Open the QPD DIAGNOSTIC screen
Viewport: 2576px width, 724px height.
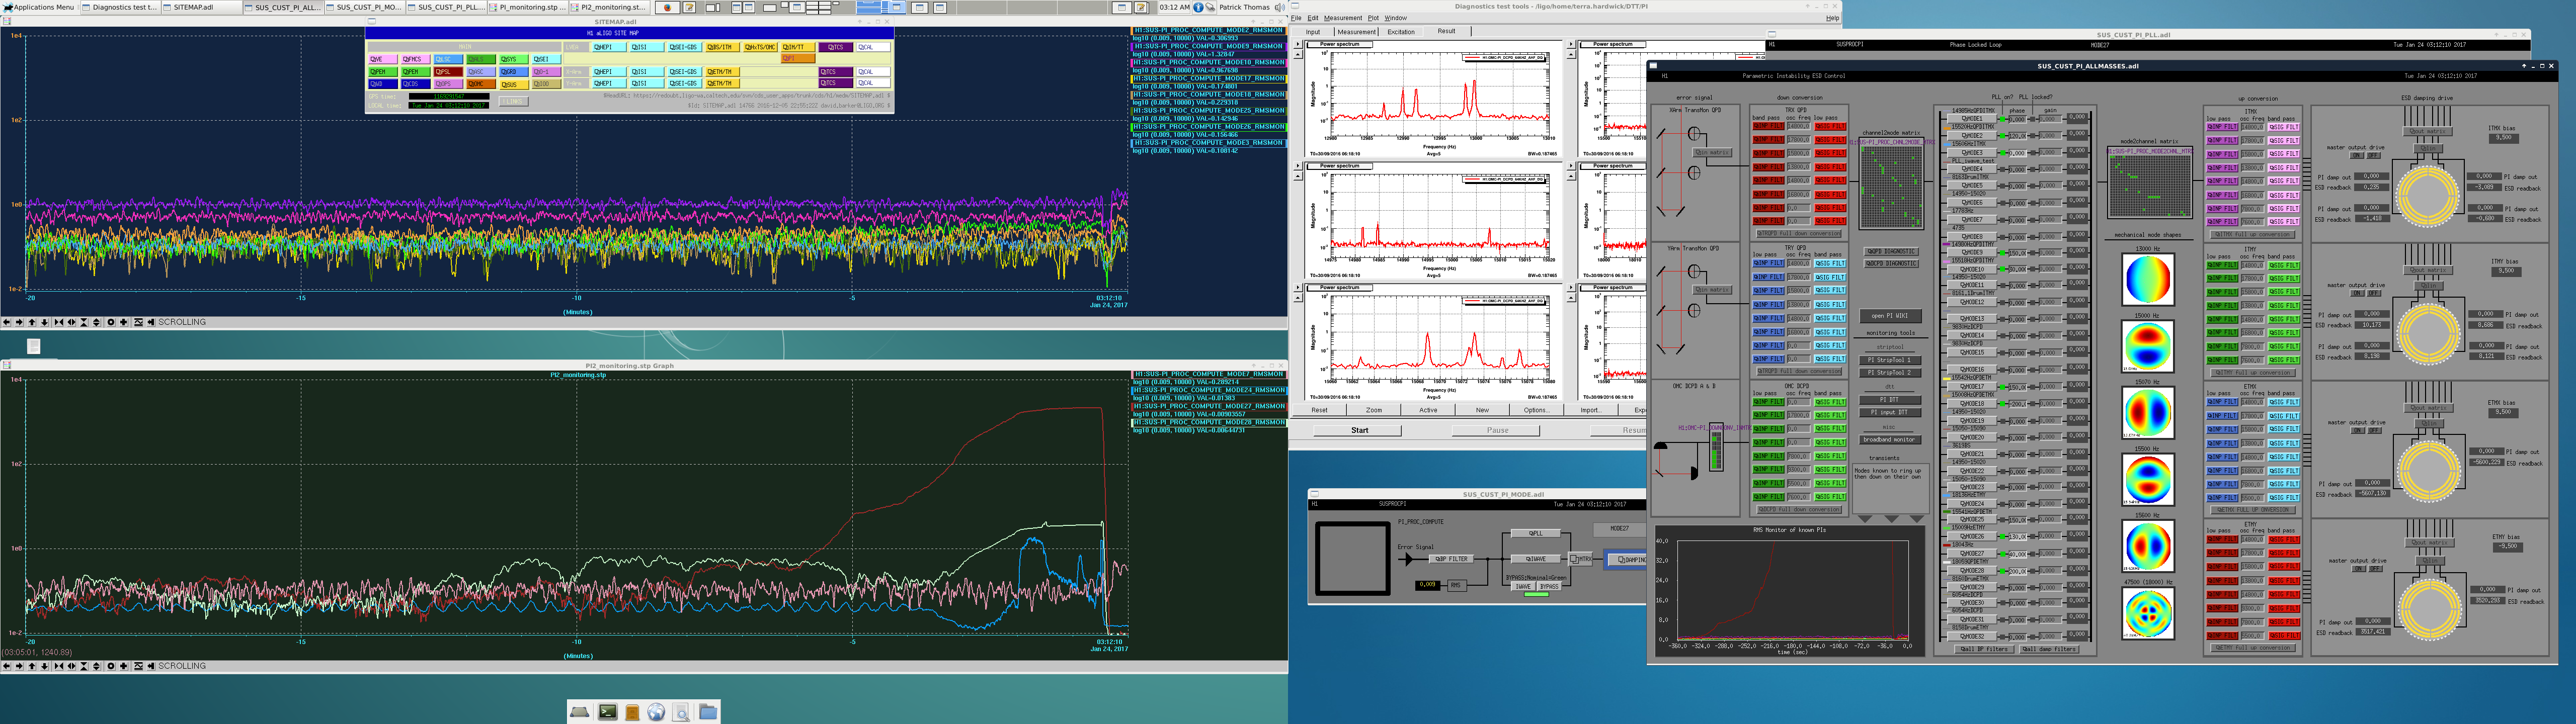(1891, 251)
